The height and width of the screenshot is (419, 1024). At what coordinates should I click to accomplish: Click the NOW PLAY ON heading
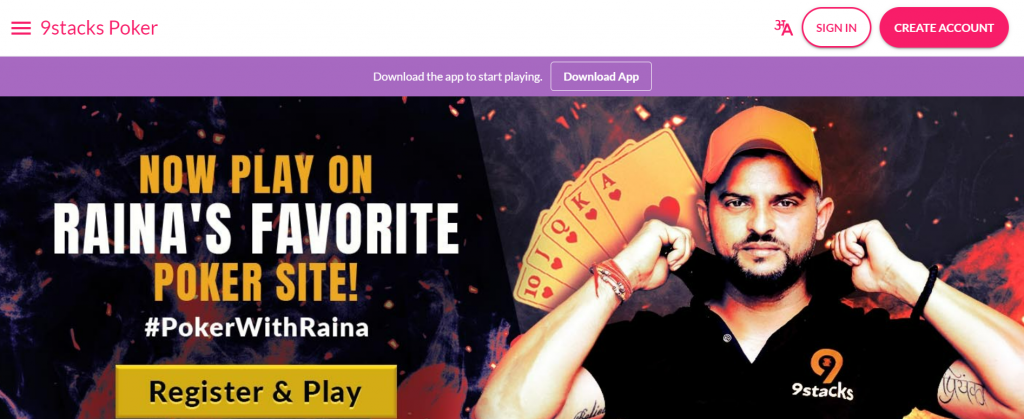pyautogui.click(x=256, y=175)
